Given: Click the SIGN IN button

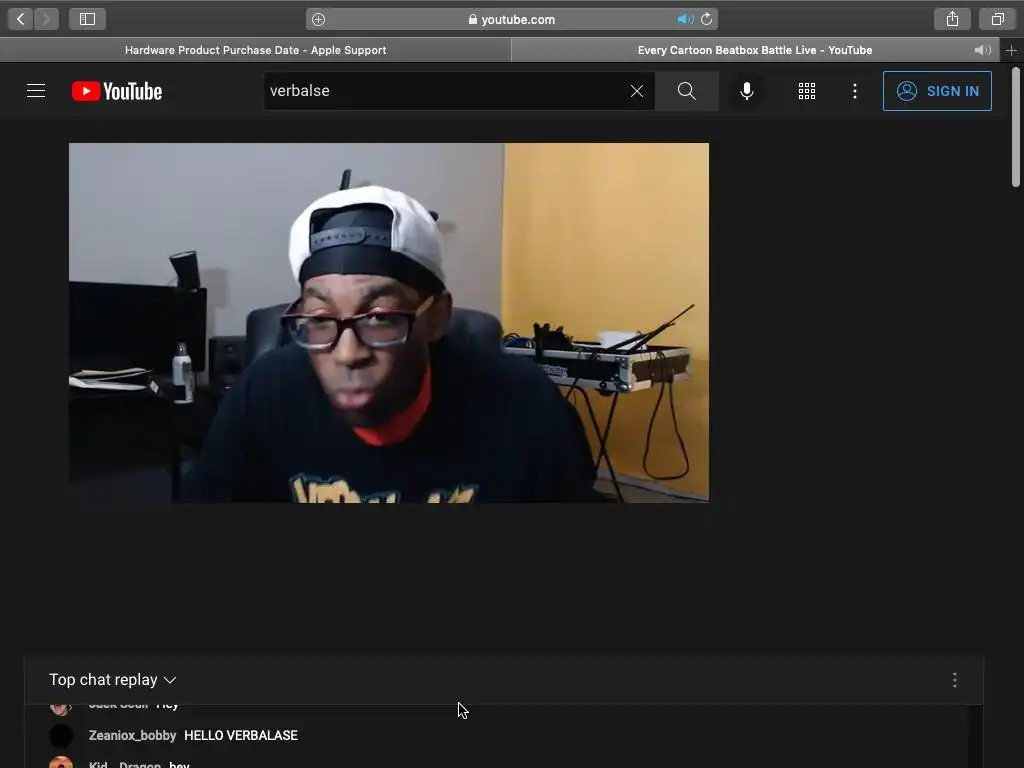Looking at the screenshot, I should point(937,91).
